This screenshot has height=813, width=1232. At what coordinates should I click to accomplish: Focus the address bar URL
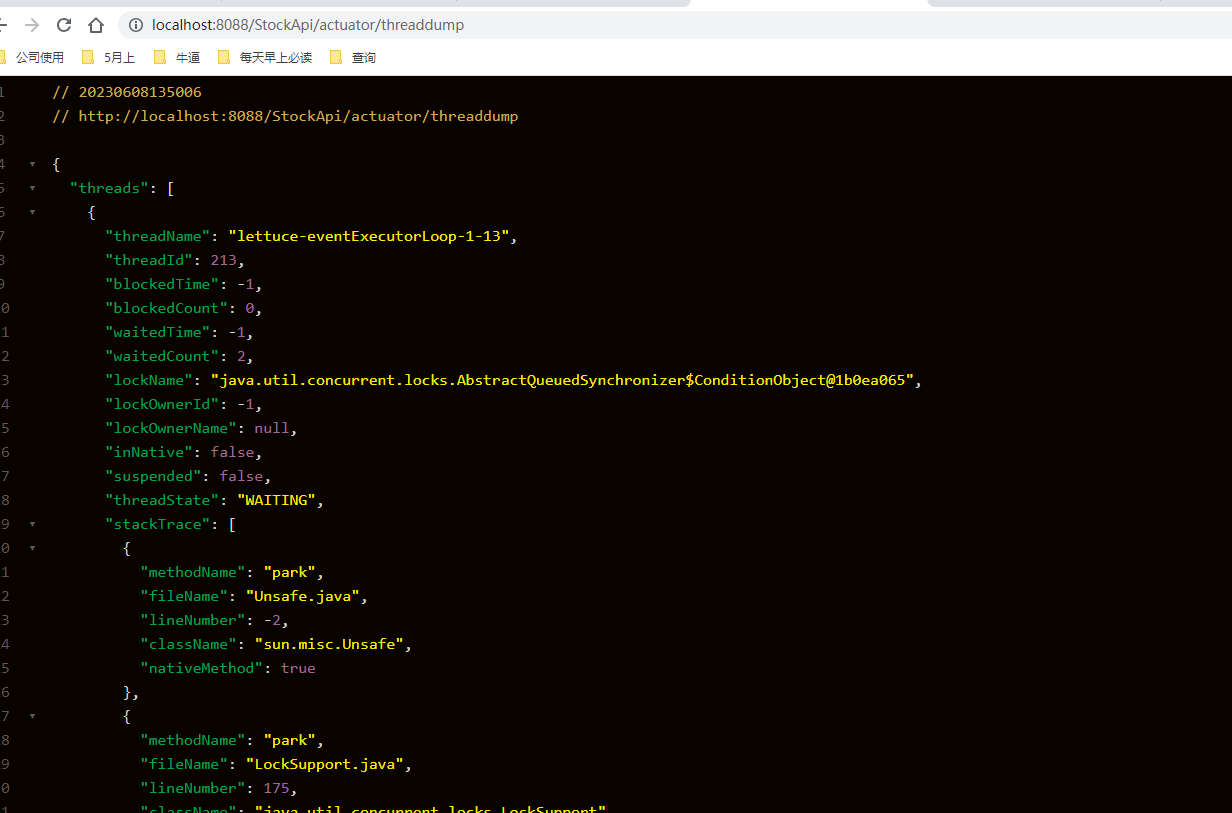coord(308,25)
